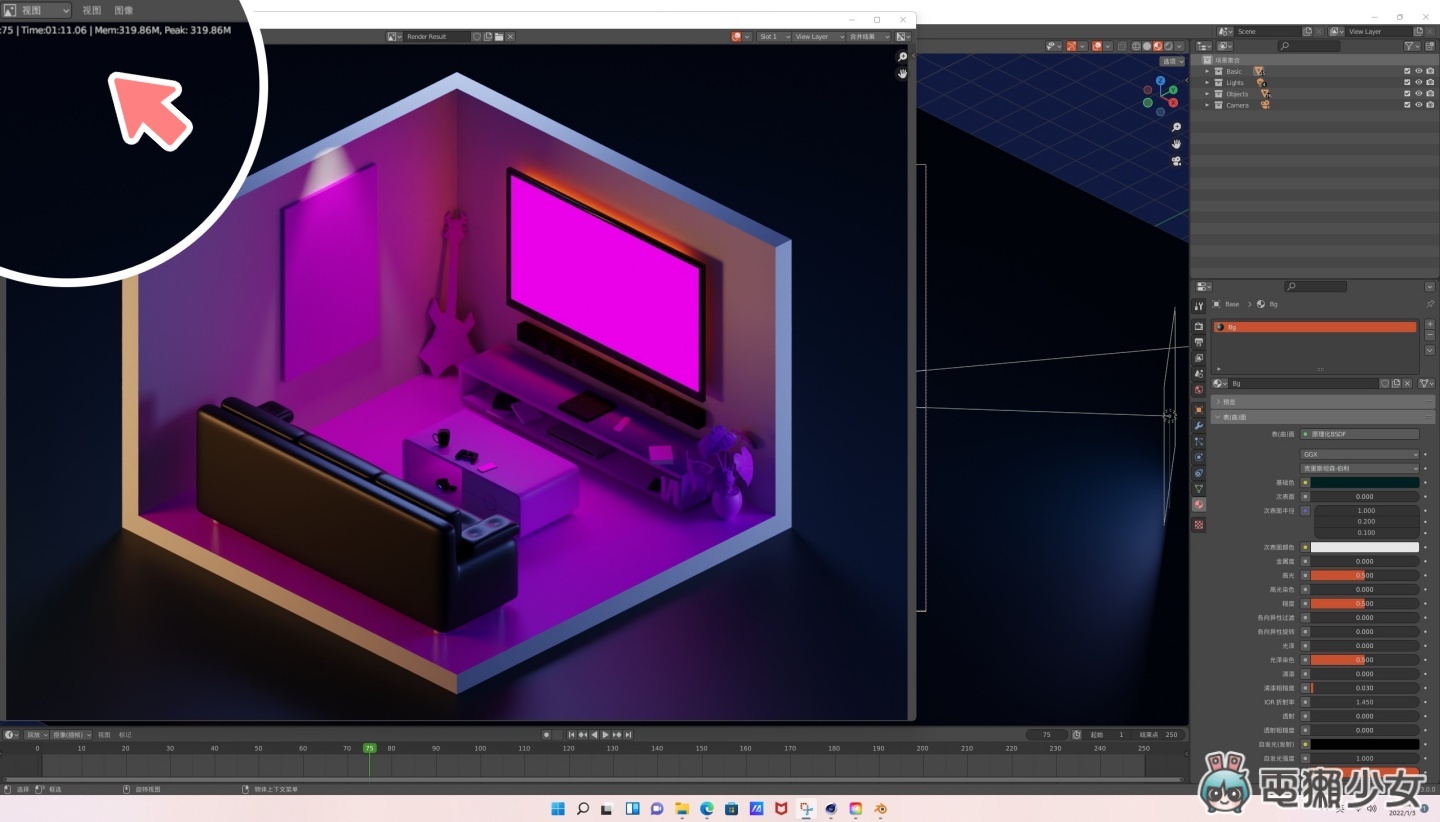Hide the Lights collection in viewport
1440x822 pixels.
pyautogui.click(x=1418, y=83)
